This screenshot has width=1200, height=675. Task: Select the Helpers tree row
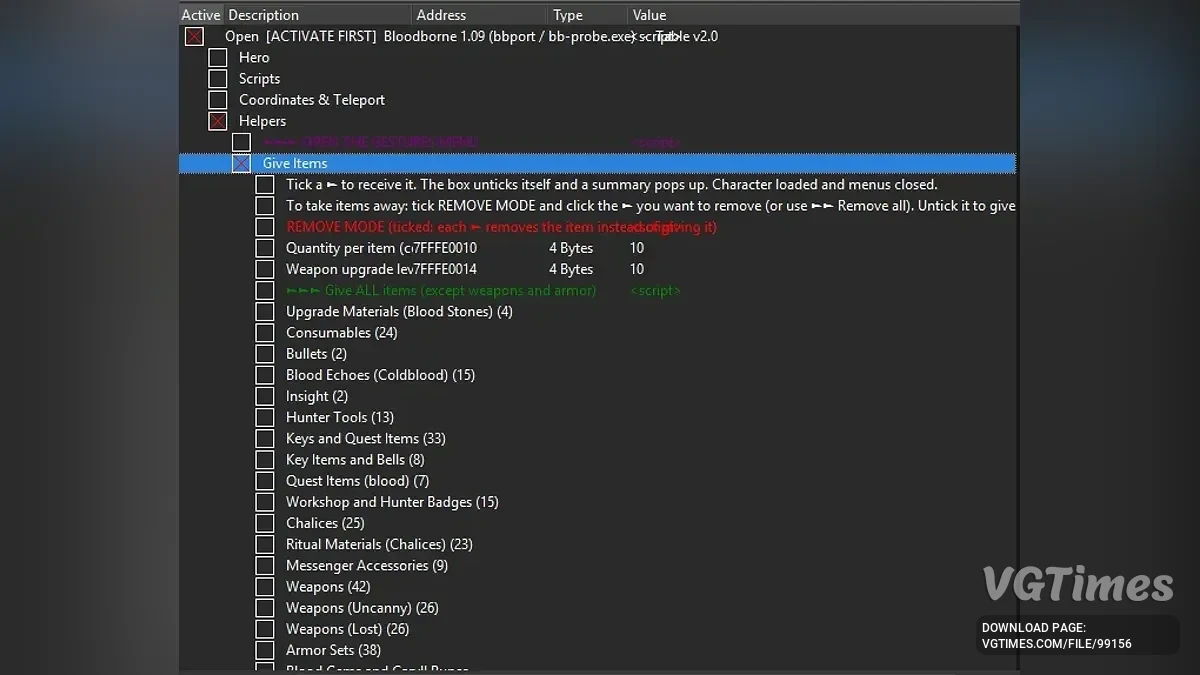coord(262,121)
